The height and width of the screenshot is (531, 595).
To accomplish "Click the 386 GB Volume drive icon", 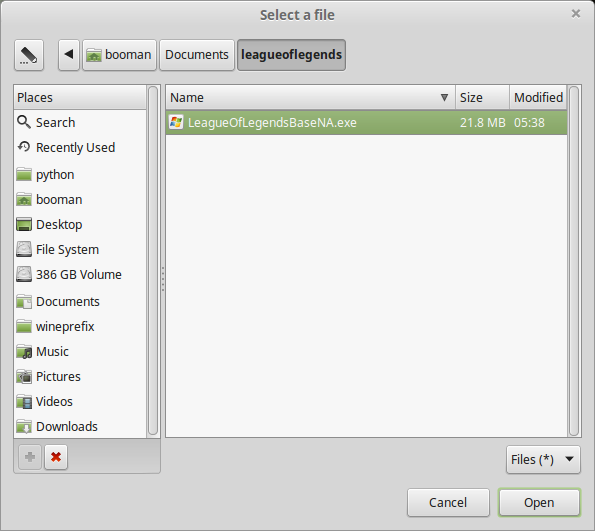I will point(24,274).
